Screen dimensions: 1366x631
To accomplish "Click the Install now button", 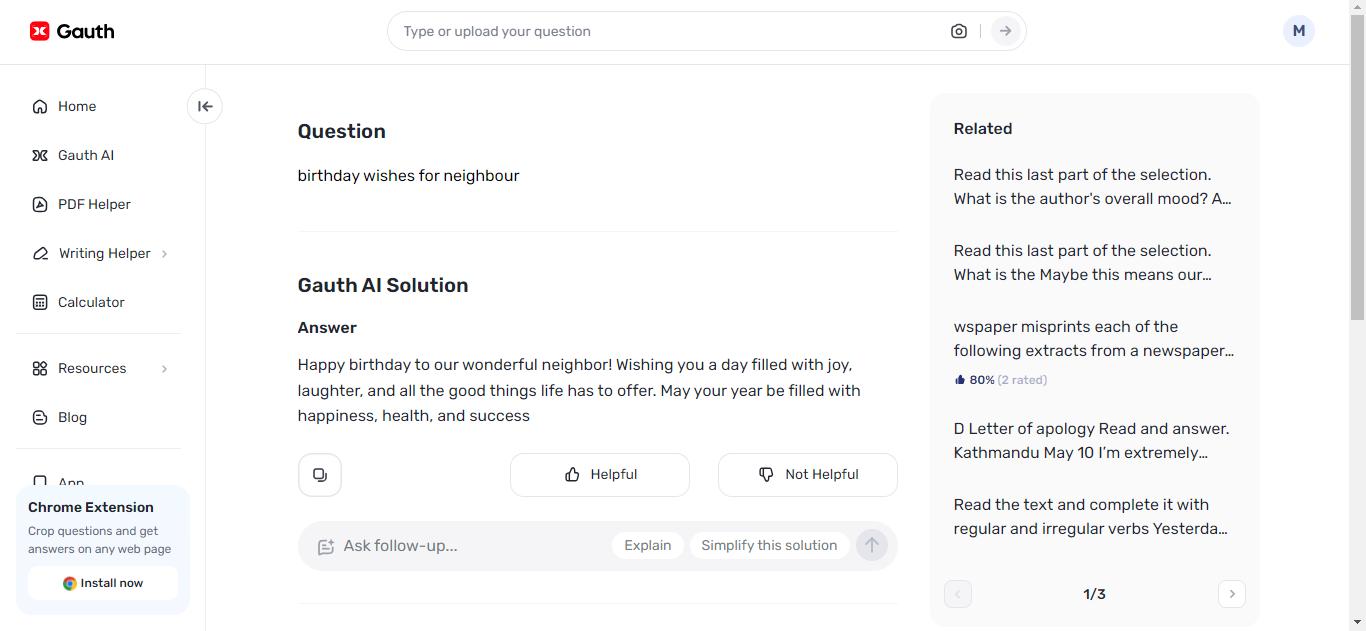I will point(103,583).
